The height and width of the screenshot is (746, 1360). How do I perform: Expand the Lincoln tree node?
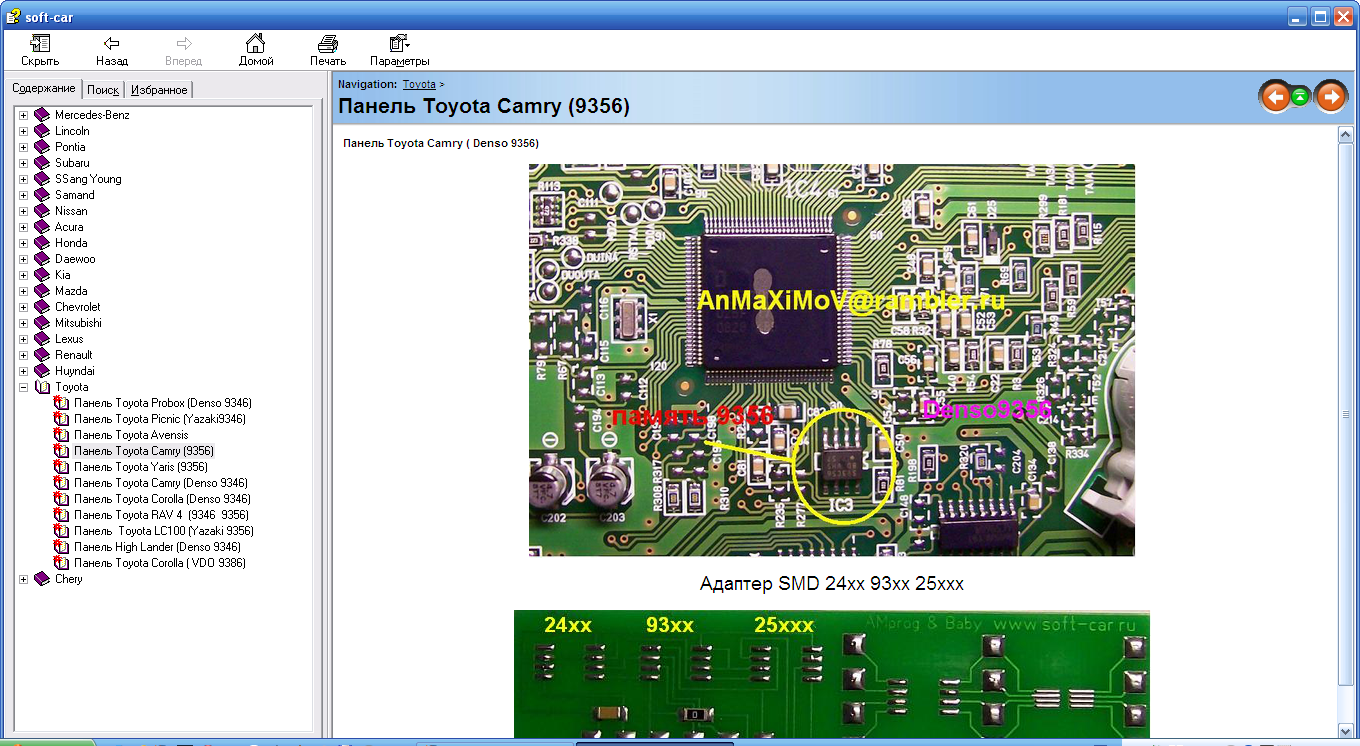coord(23,131)
